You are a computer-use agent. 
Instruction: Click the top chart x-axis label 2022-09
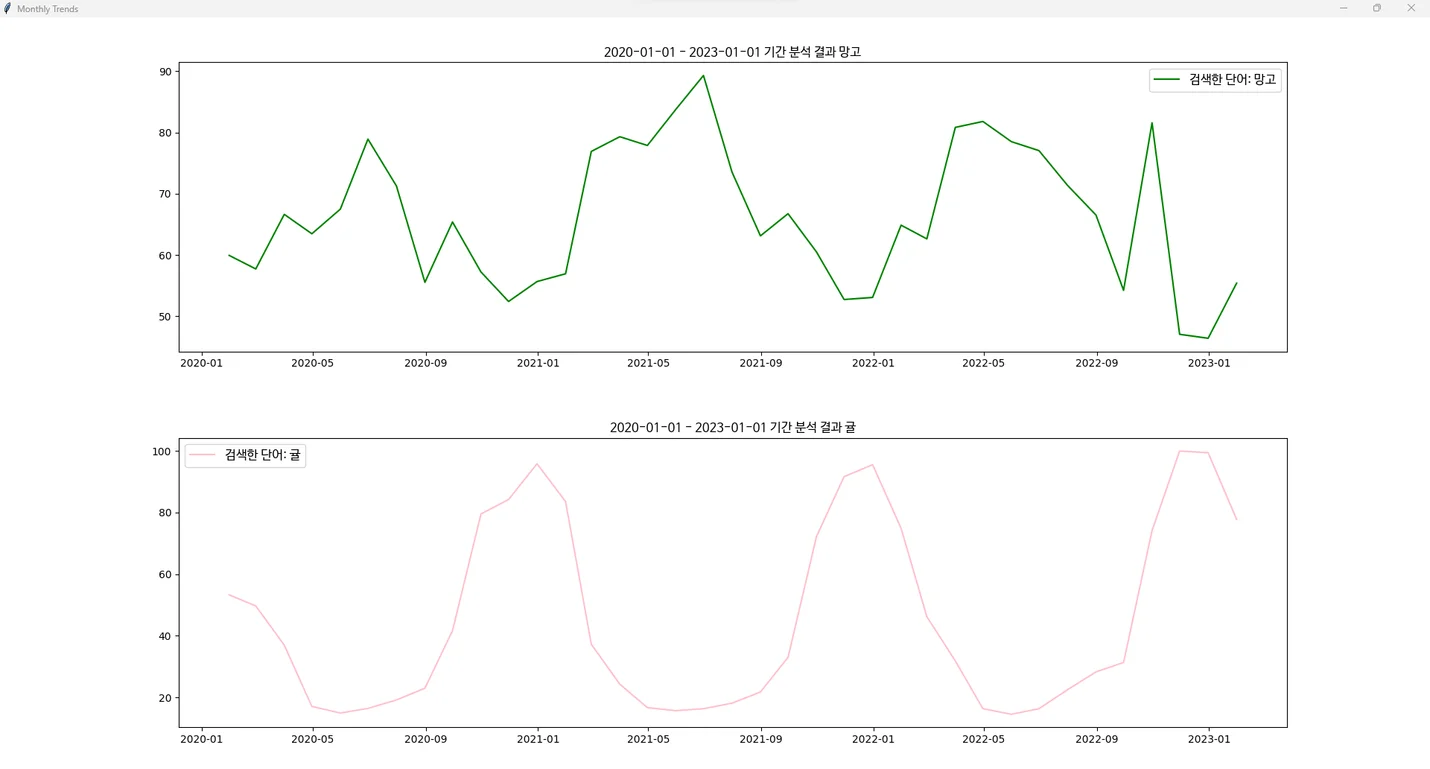click(x=1097, y=364)
